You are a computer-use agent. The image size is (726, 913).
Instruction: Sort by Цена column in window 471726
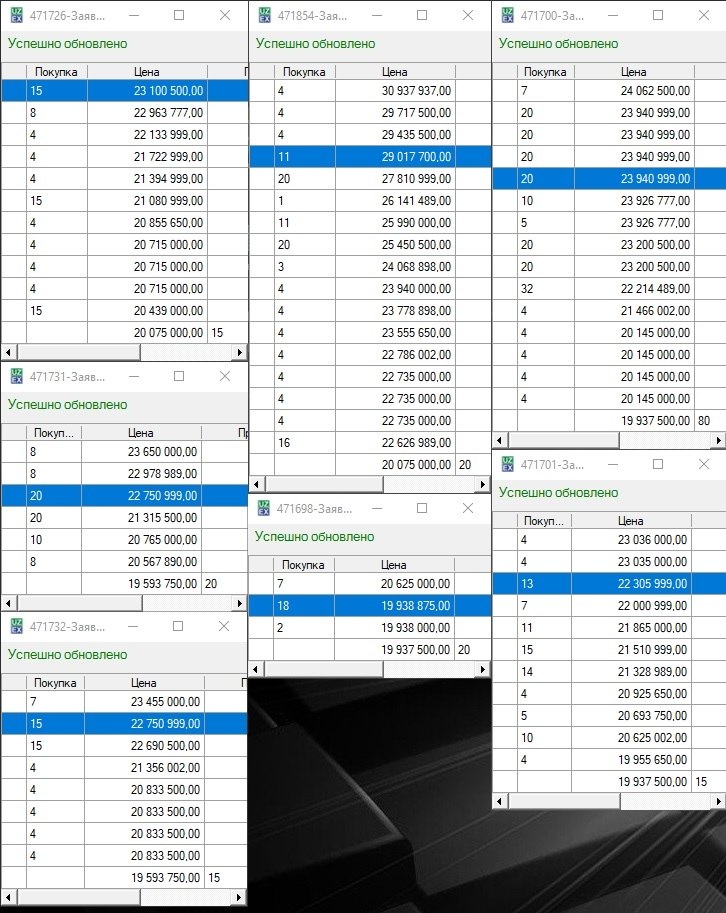(147, 72)
